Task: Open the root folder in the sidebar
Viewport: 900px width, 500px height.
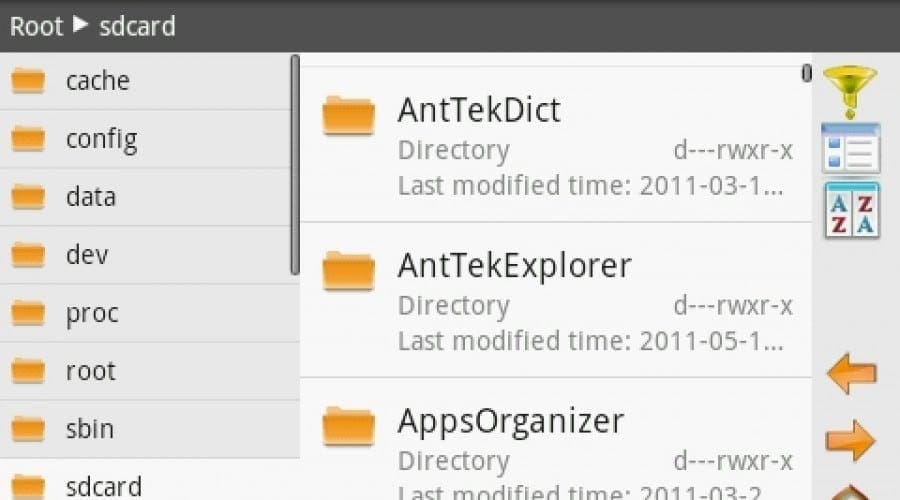Action: (150, 371)
